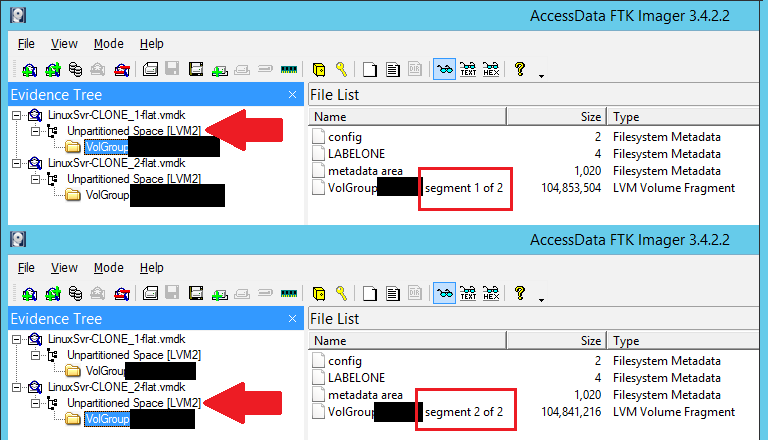768x440 pixels.
Task: Toggle automatic preview glasses mode, segment 1 window
Action: [x=444, y=70]
